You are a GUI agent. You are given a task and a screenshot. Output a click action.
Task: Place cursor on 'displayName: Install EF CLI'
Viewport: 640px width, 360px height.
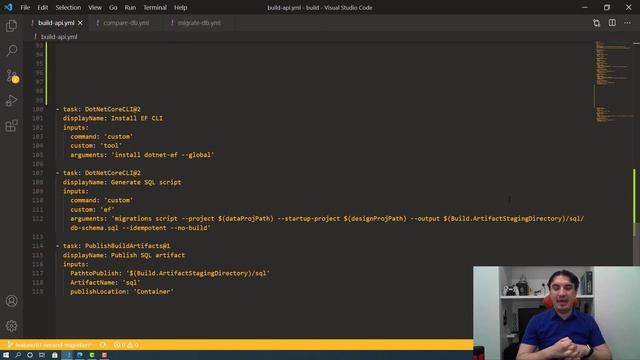point(113,118)
